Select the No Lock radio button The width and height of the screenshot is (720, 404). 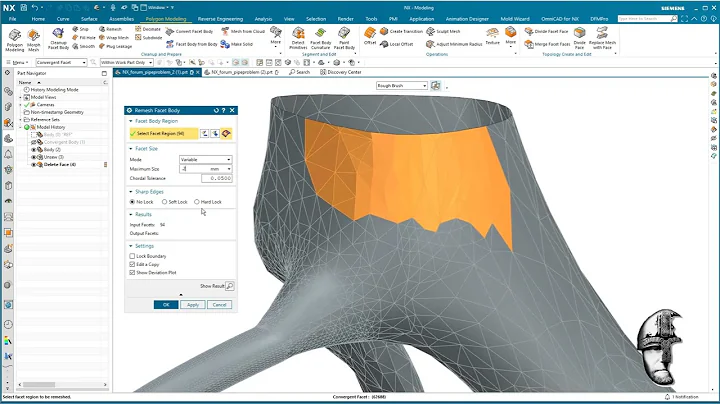click(x=132, y=202)
